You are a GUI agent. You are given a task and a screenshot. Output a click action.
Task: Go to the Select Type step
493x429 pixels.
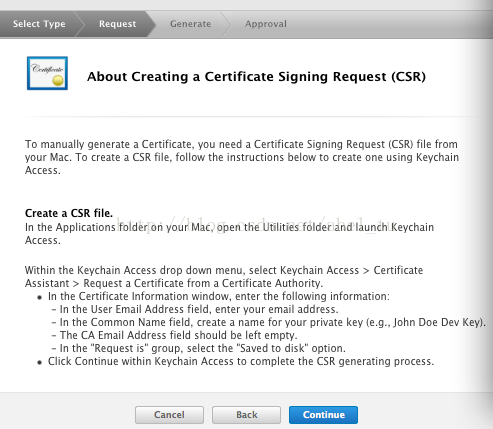pyautogui.click(x=39, y=24)
